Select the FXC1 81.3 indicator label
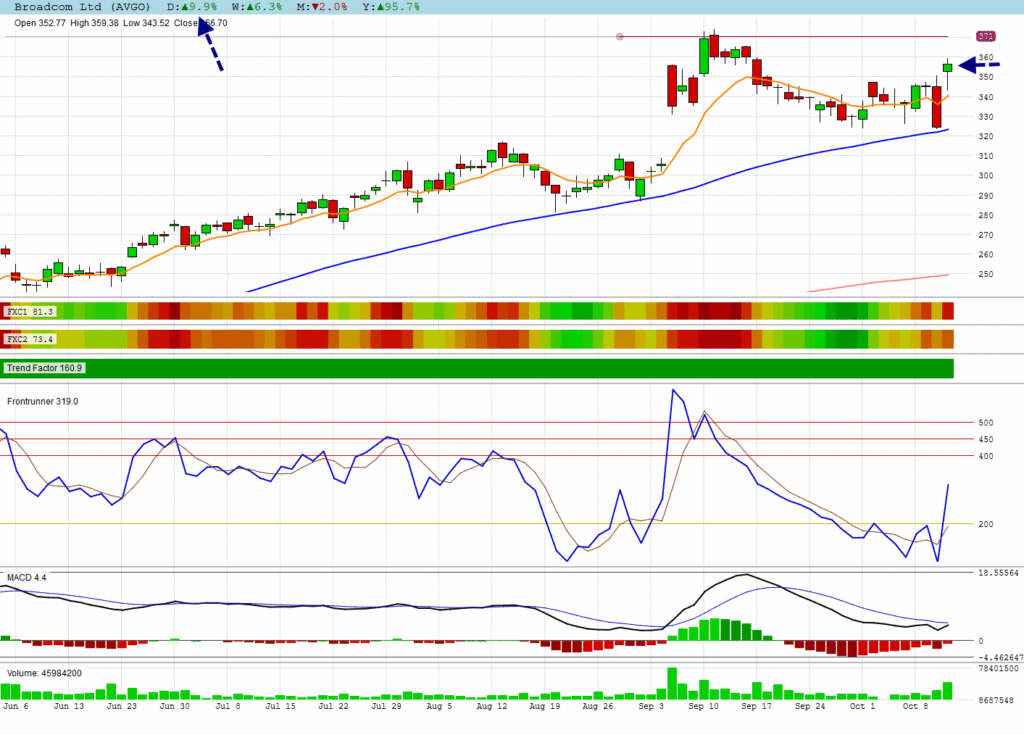Screen dimensions: 1024x735 click(x=31, y=312)
